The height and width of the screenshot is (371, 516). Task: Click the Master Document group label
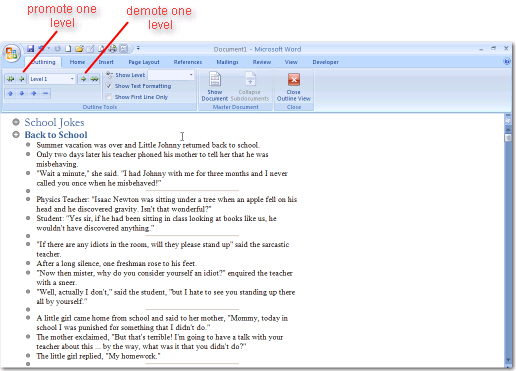(236, 107)
